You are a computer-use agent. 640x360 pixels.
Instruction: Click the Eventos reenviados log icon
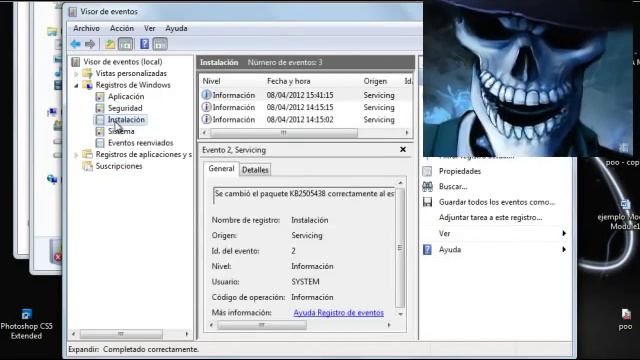click(x=100, y=143)
